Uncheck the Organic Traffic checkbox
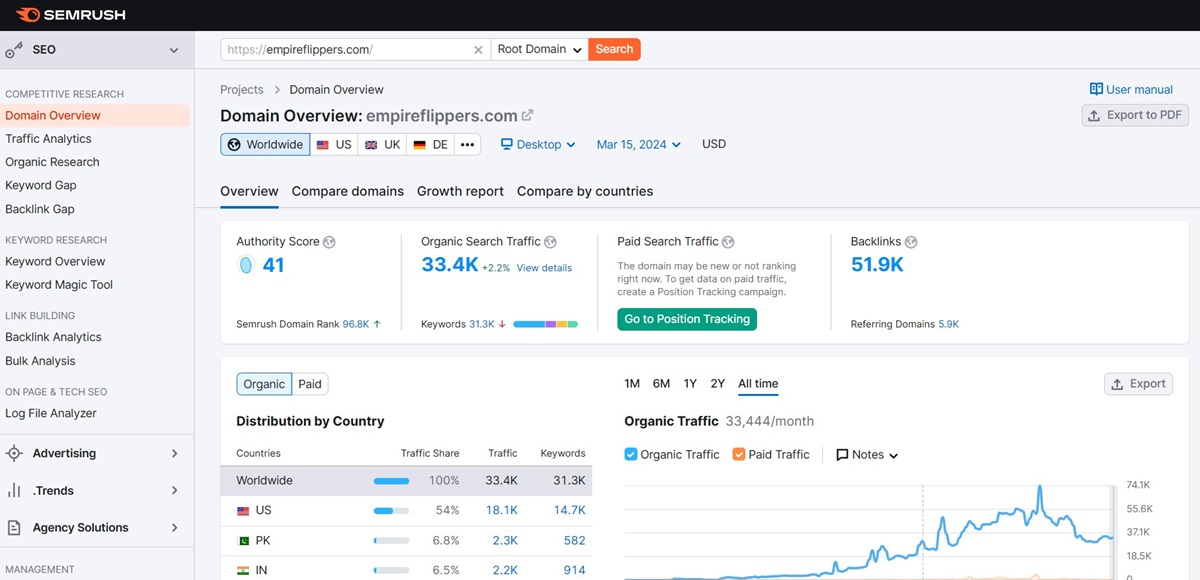1200x580 pixels. [x=631, y=454]
